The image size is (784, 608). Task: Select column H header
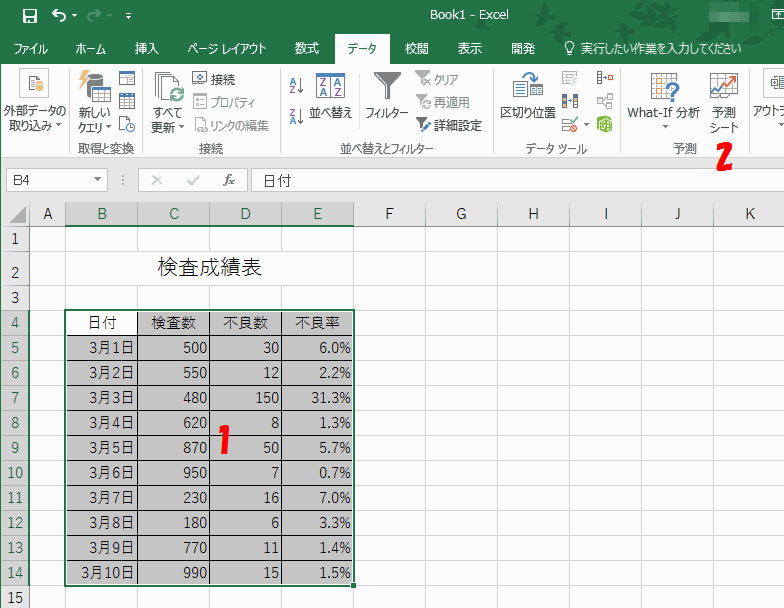pos(534,214)
